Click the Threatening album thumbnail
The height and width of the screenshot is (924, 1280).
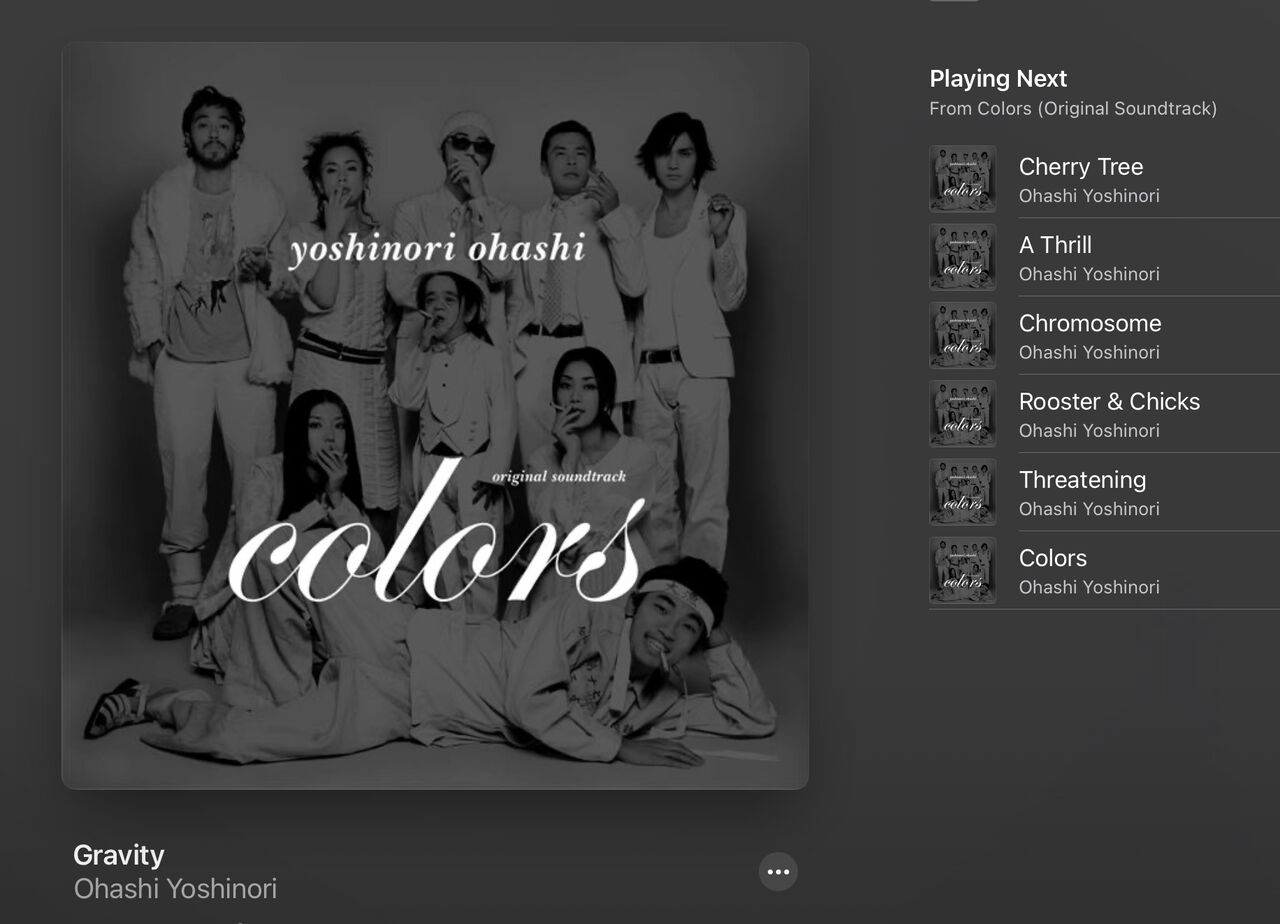(962, 492)
